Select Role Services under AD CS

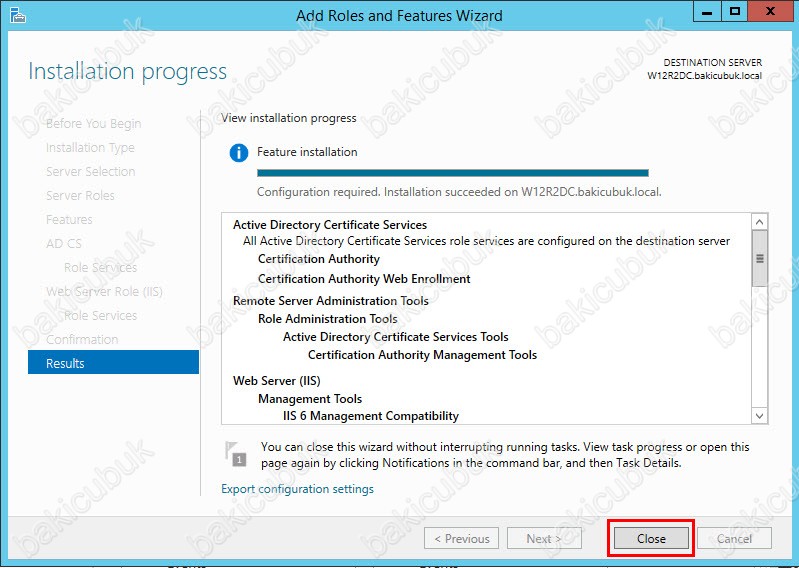coord(100,267)
